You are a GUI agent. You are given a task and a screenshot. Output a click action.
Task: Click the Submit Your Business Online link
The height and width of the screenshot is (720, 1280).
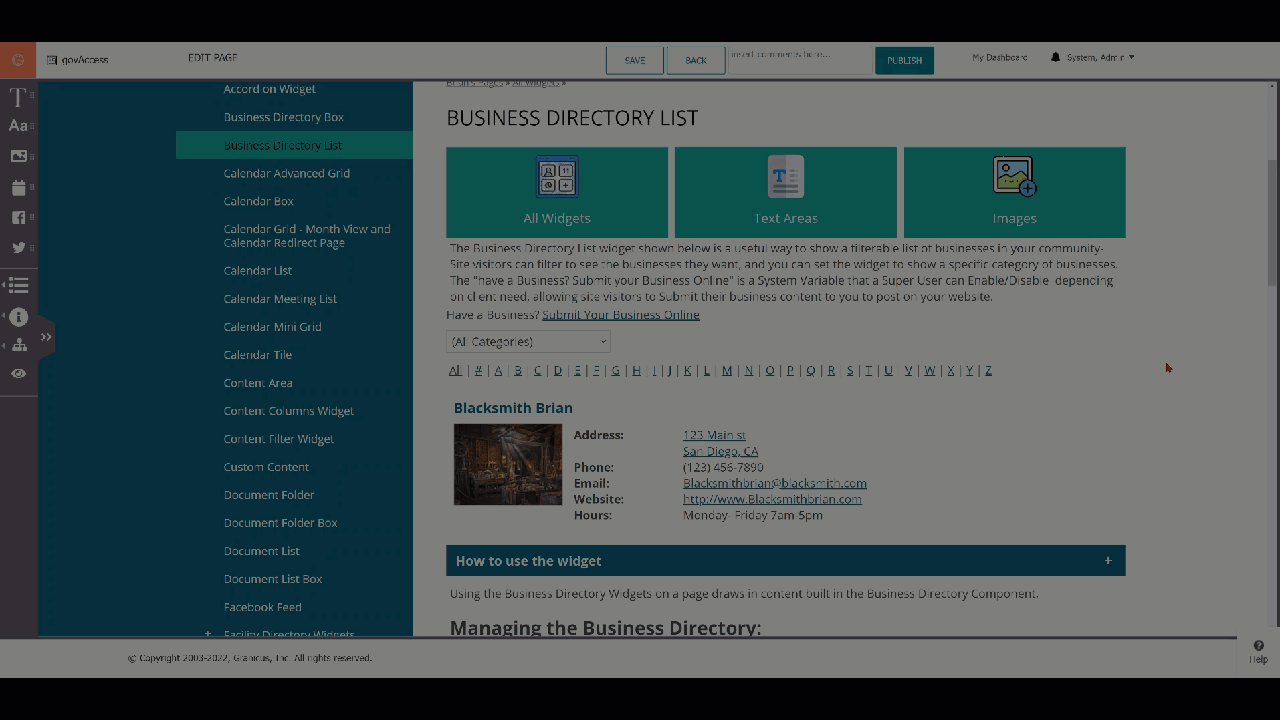pos(620,314)
